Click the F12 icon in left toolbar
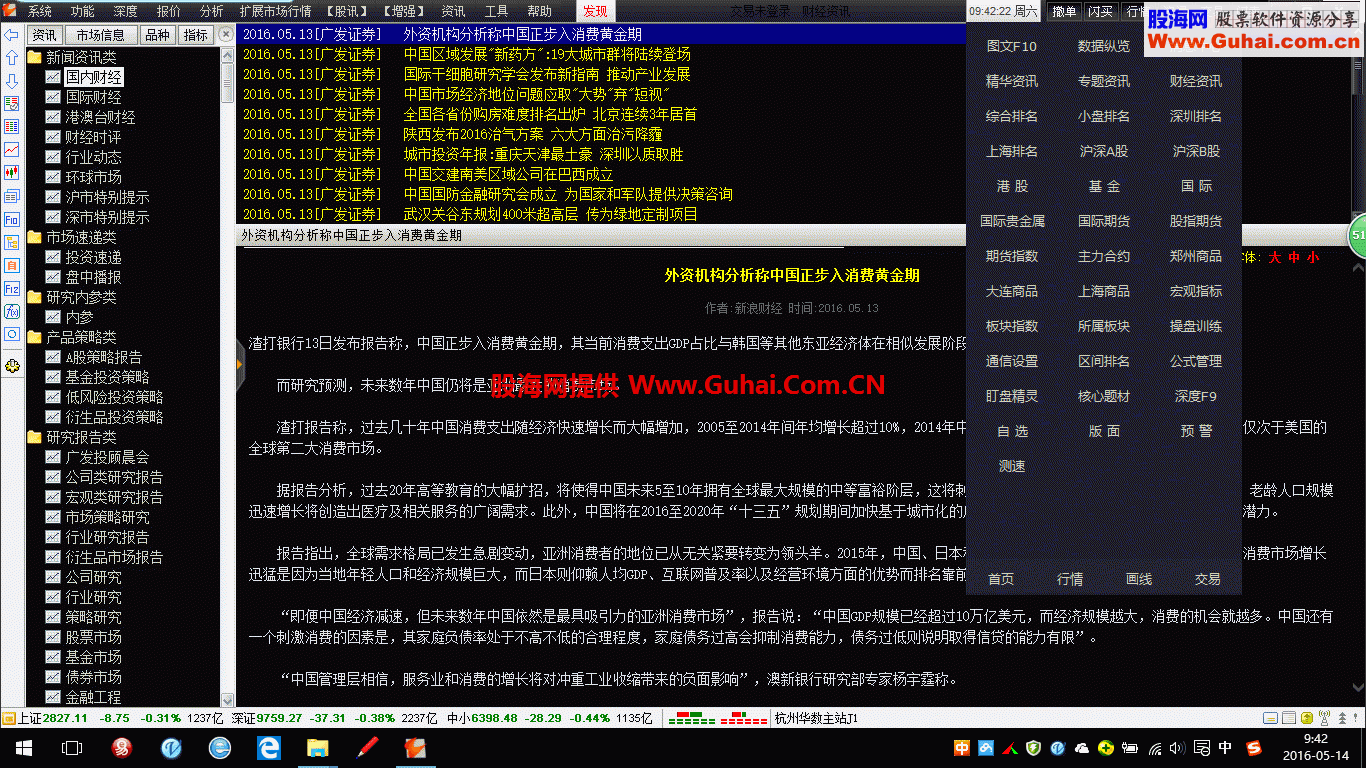Image resolution: width=1366 pixels, height=768 pixels. pos(11,288)
